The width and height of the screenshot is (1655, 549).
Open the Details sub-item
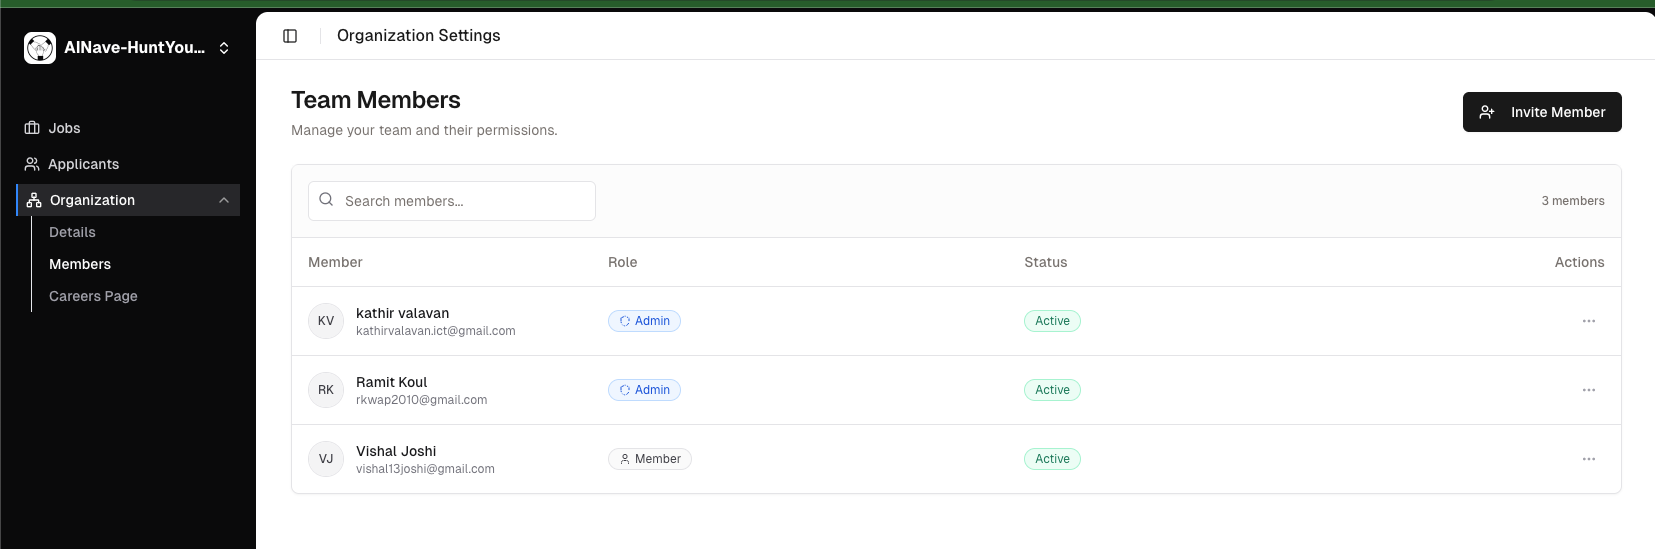click(72, 232)
